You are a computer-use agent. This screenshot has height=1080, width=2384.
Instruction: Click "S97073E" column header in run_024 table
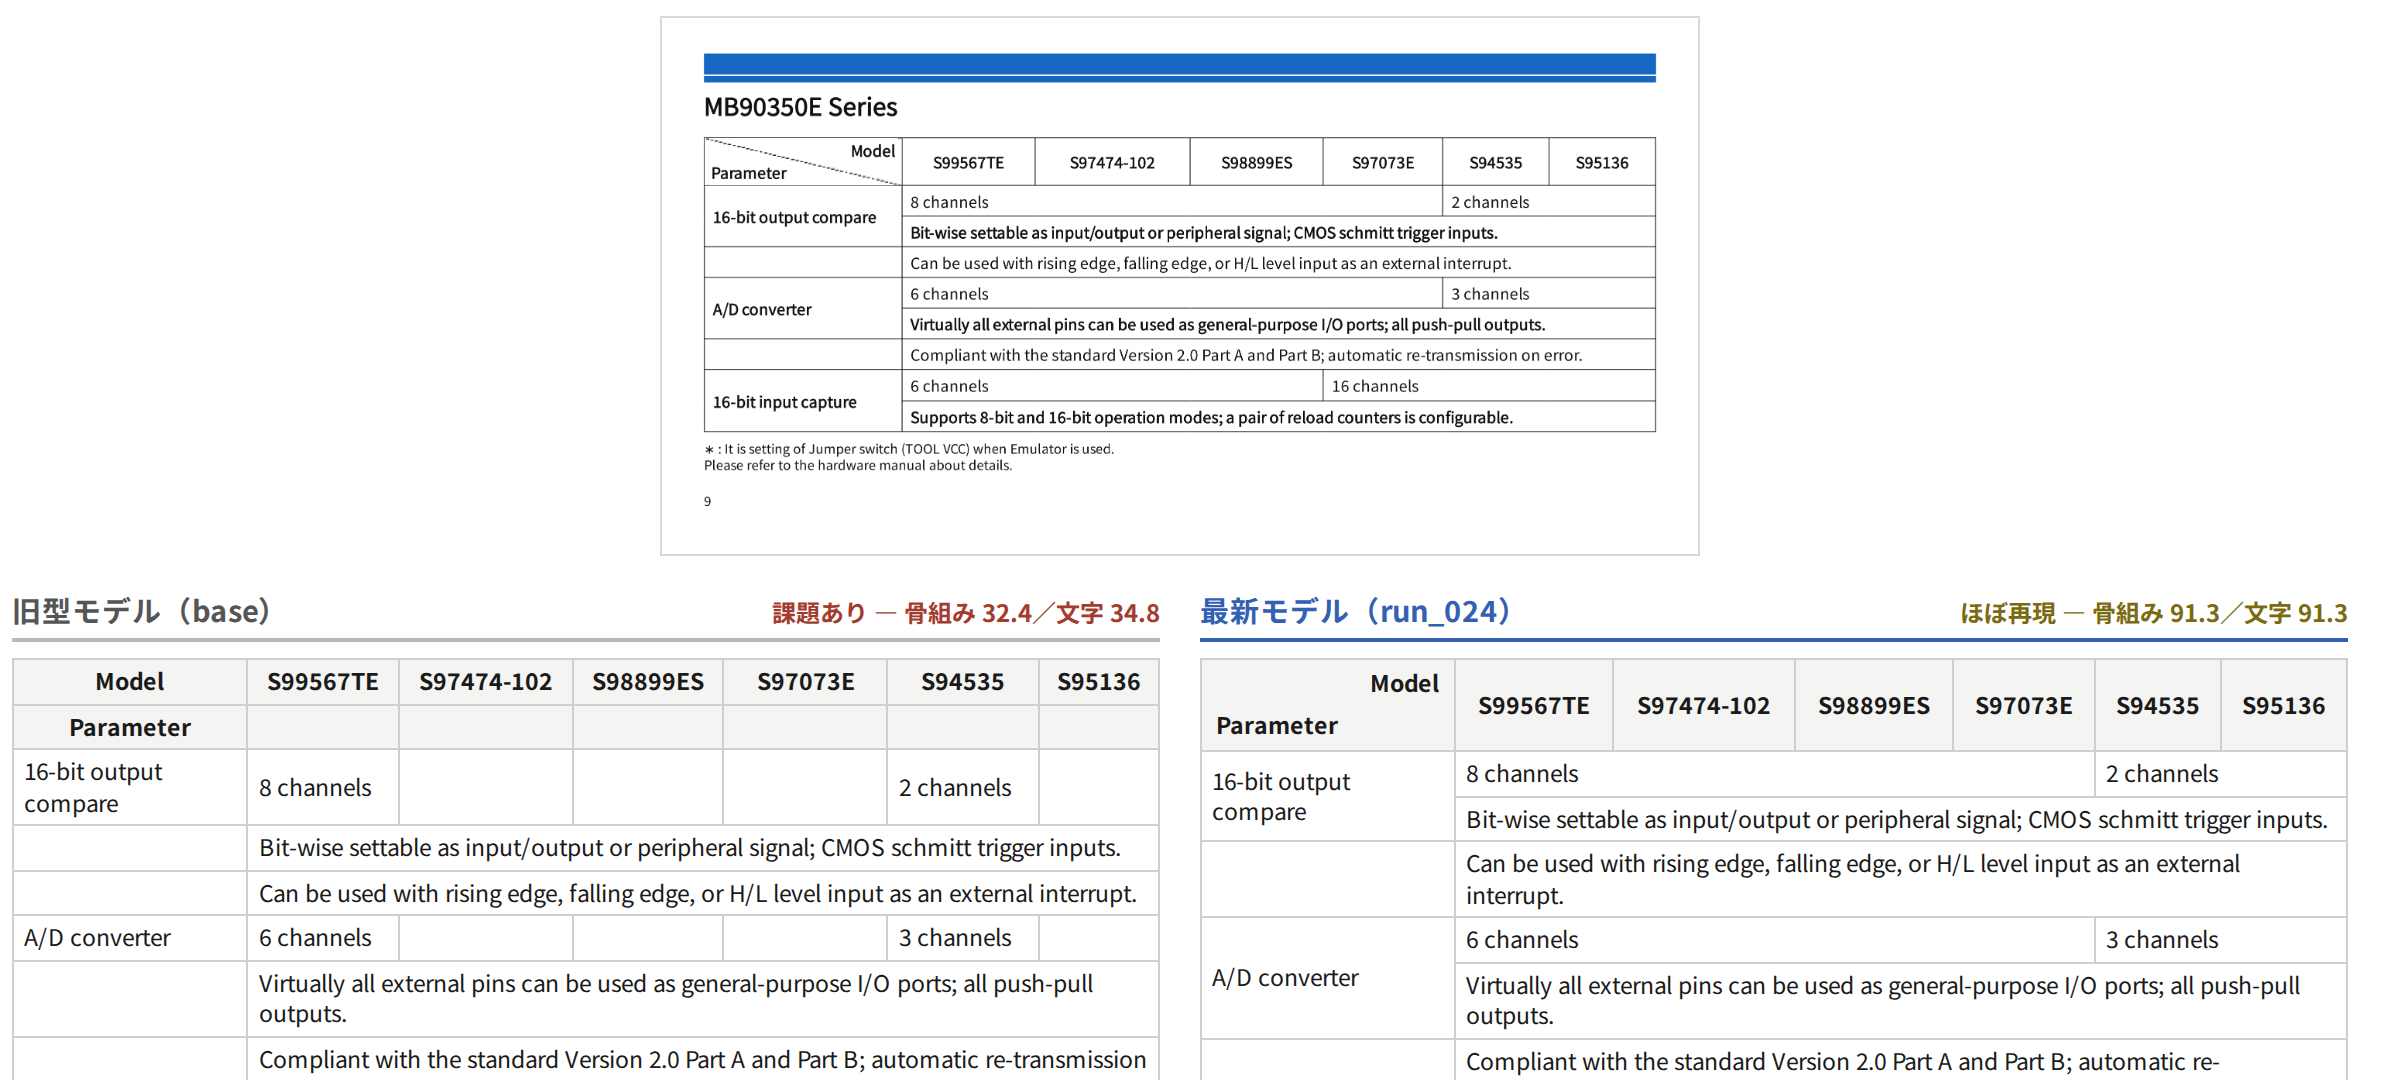point(2024,706)
